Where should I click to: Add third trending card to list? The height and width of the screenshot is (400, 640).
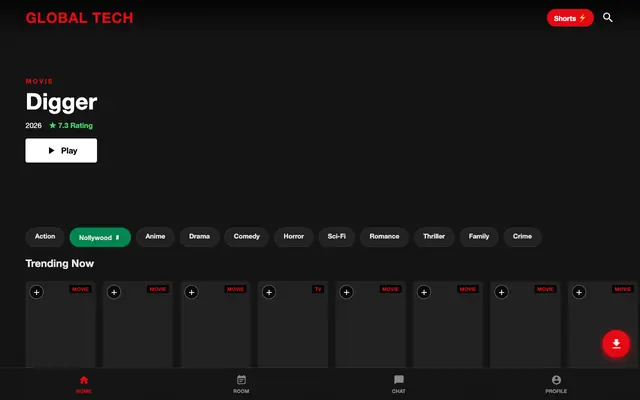[x=191, y=292]
